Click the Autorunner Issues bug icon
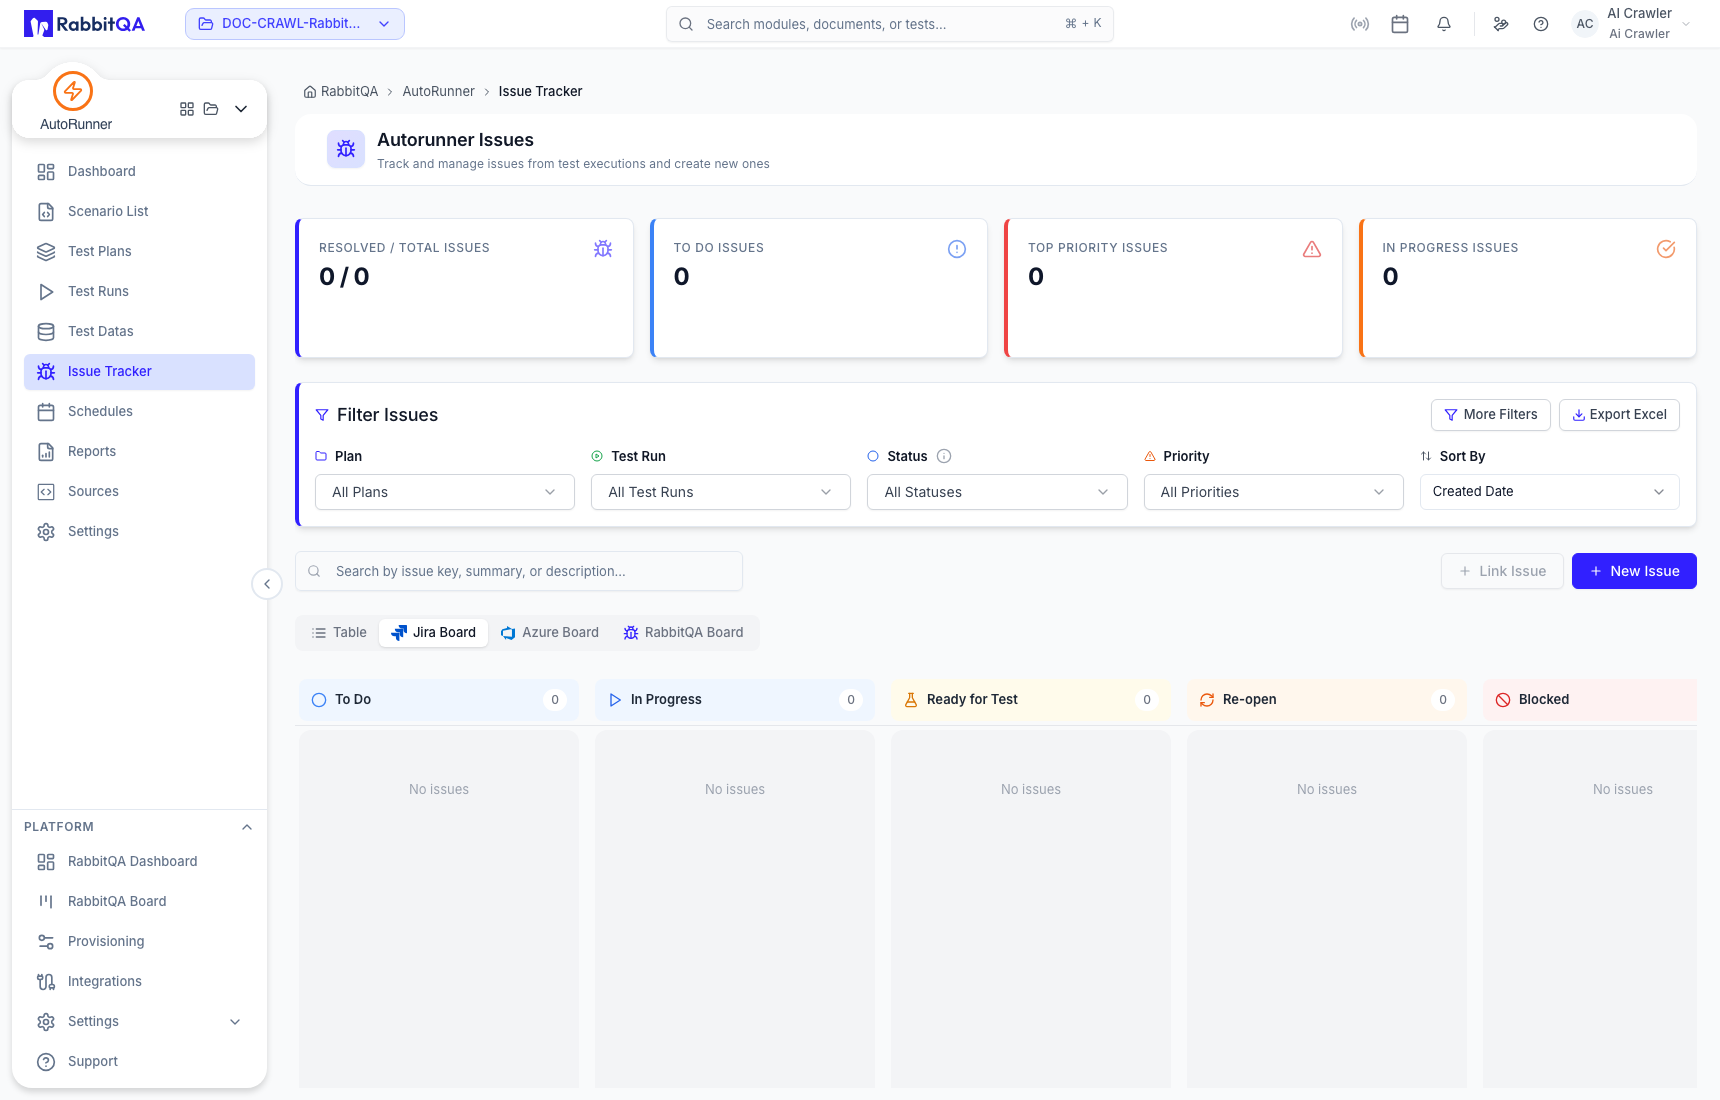 click(346, 149)
